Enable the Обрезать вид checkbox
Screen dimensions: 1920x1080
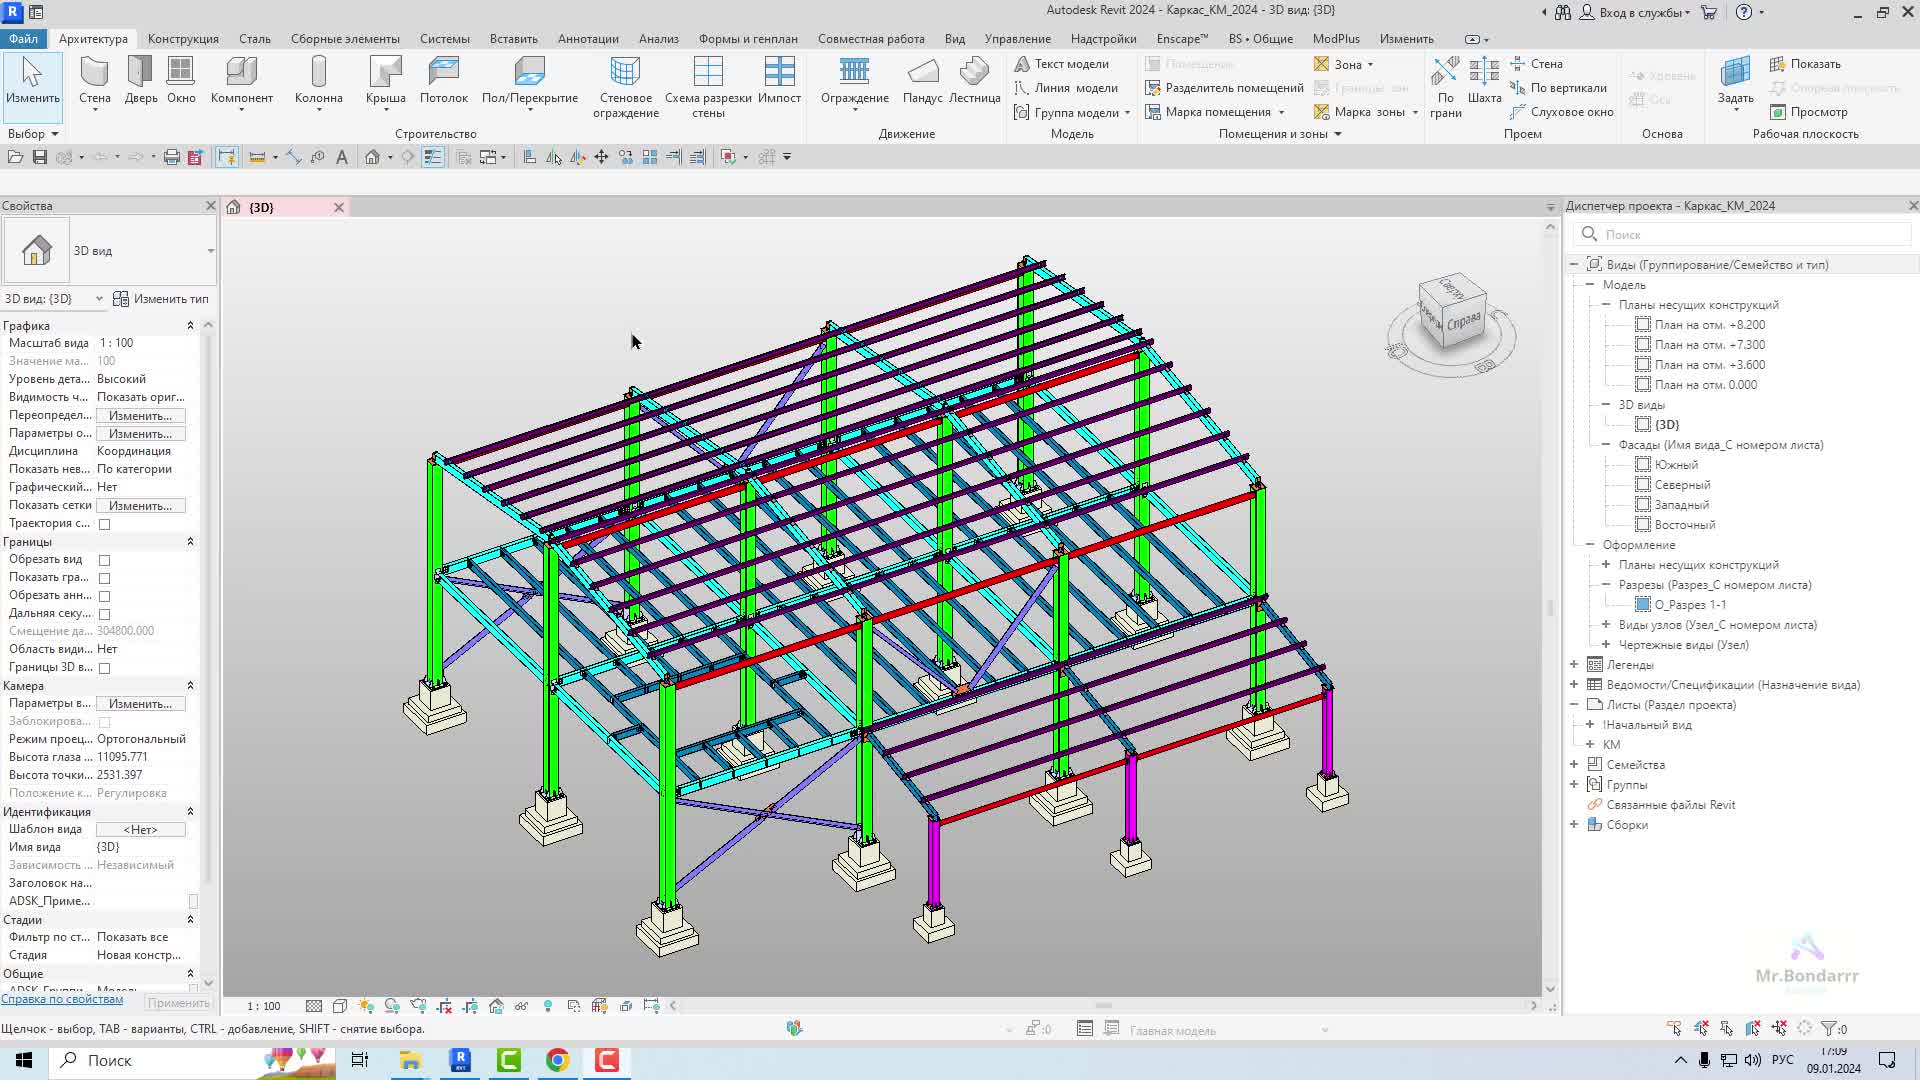105,560
